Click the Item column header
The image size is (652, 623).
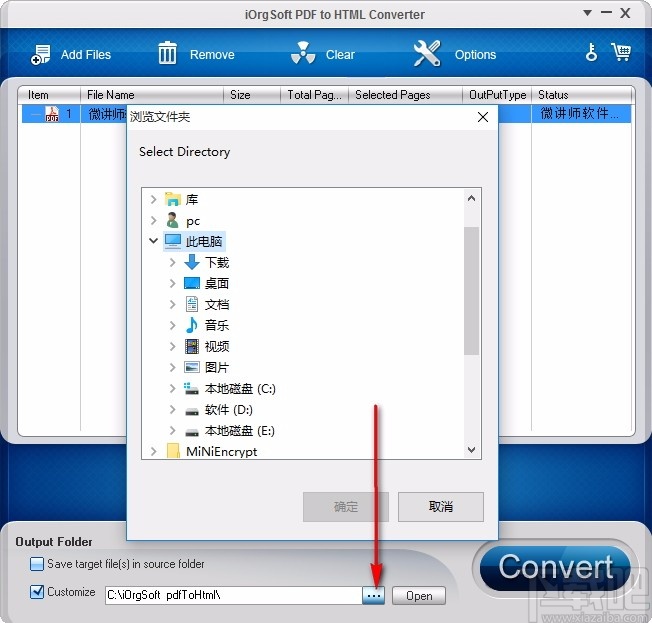(49, 95)
